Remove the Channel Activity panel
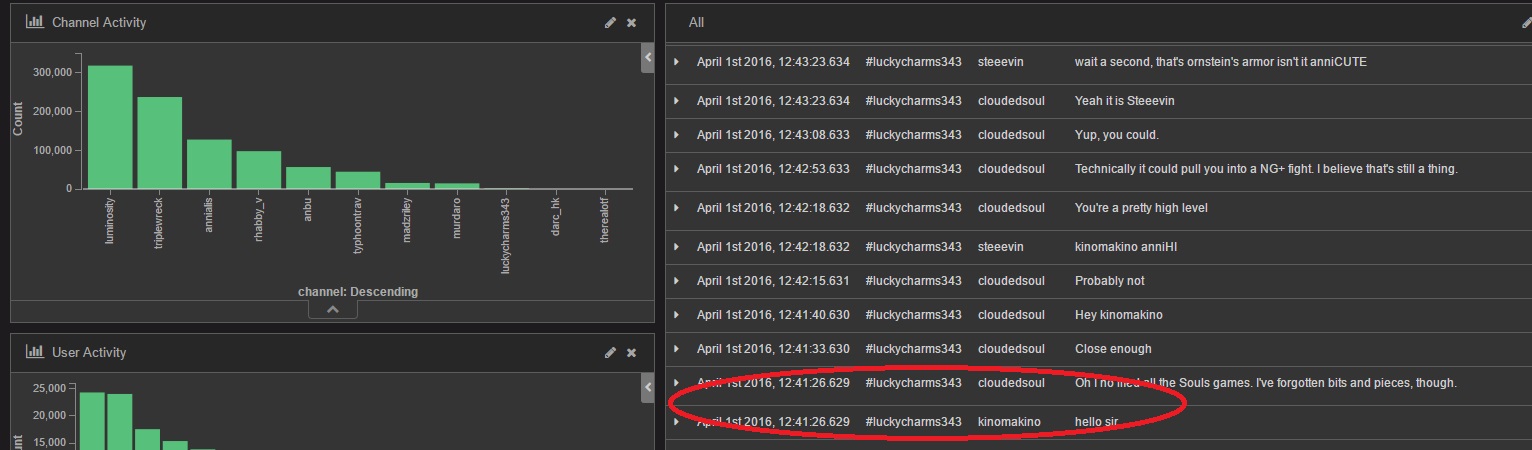This screenshot has width=1532, height=450. pos(631,22)
